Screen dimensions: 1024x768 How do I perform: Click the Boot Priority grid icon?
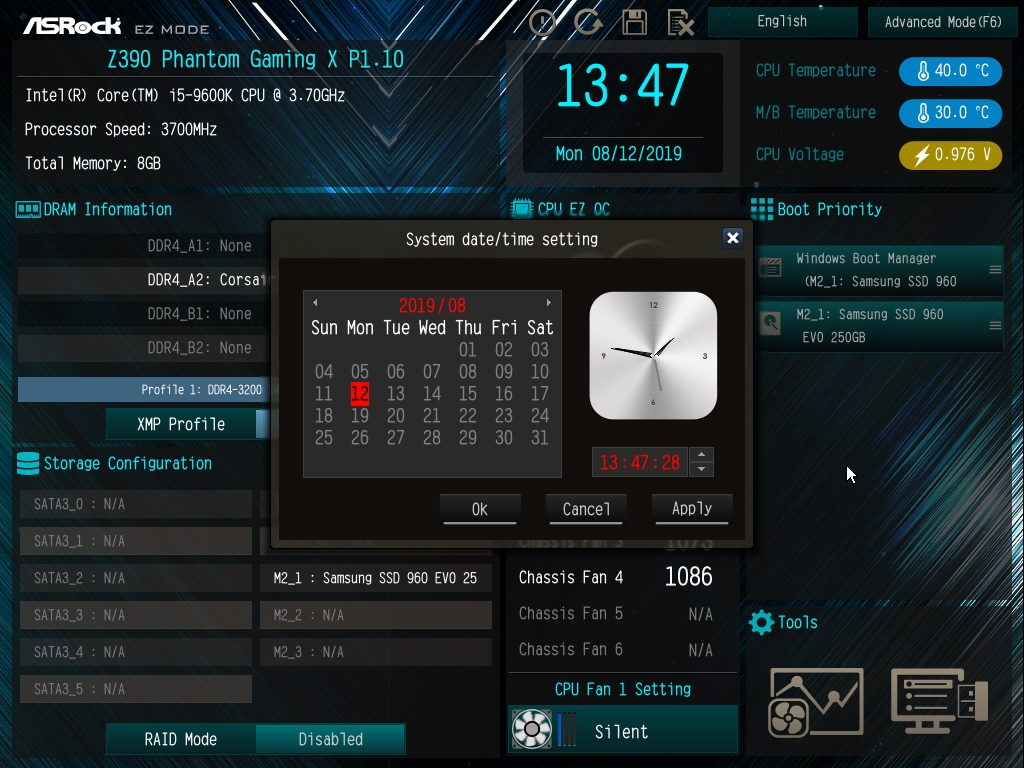point(761,209)
